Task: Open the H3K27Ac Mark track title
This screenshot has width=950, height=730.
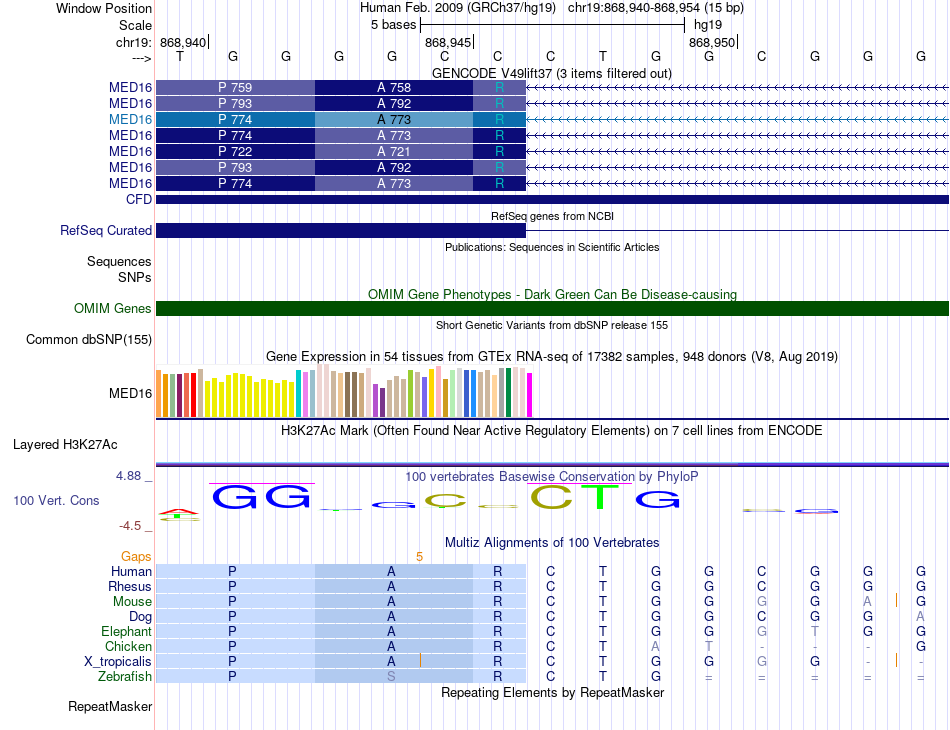Action: pyautogui.click(x=552, y=431)
